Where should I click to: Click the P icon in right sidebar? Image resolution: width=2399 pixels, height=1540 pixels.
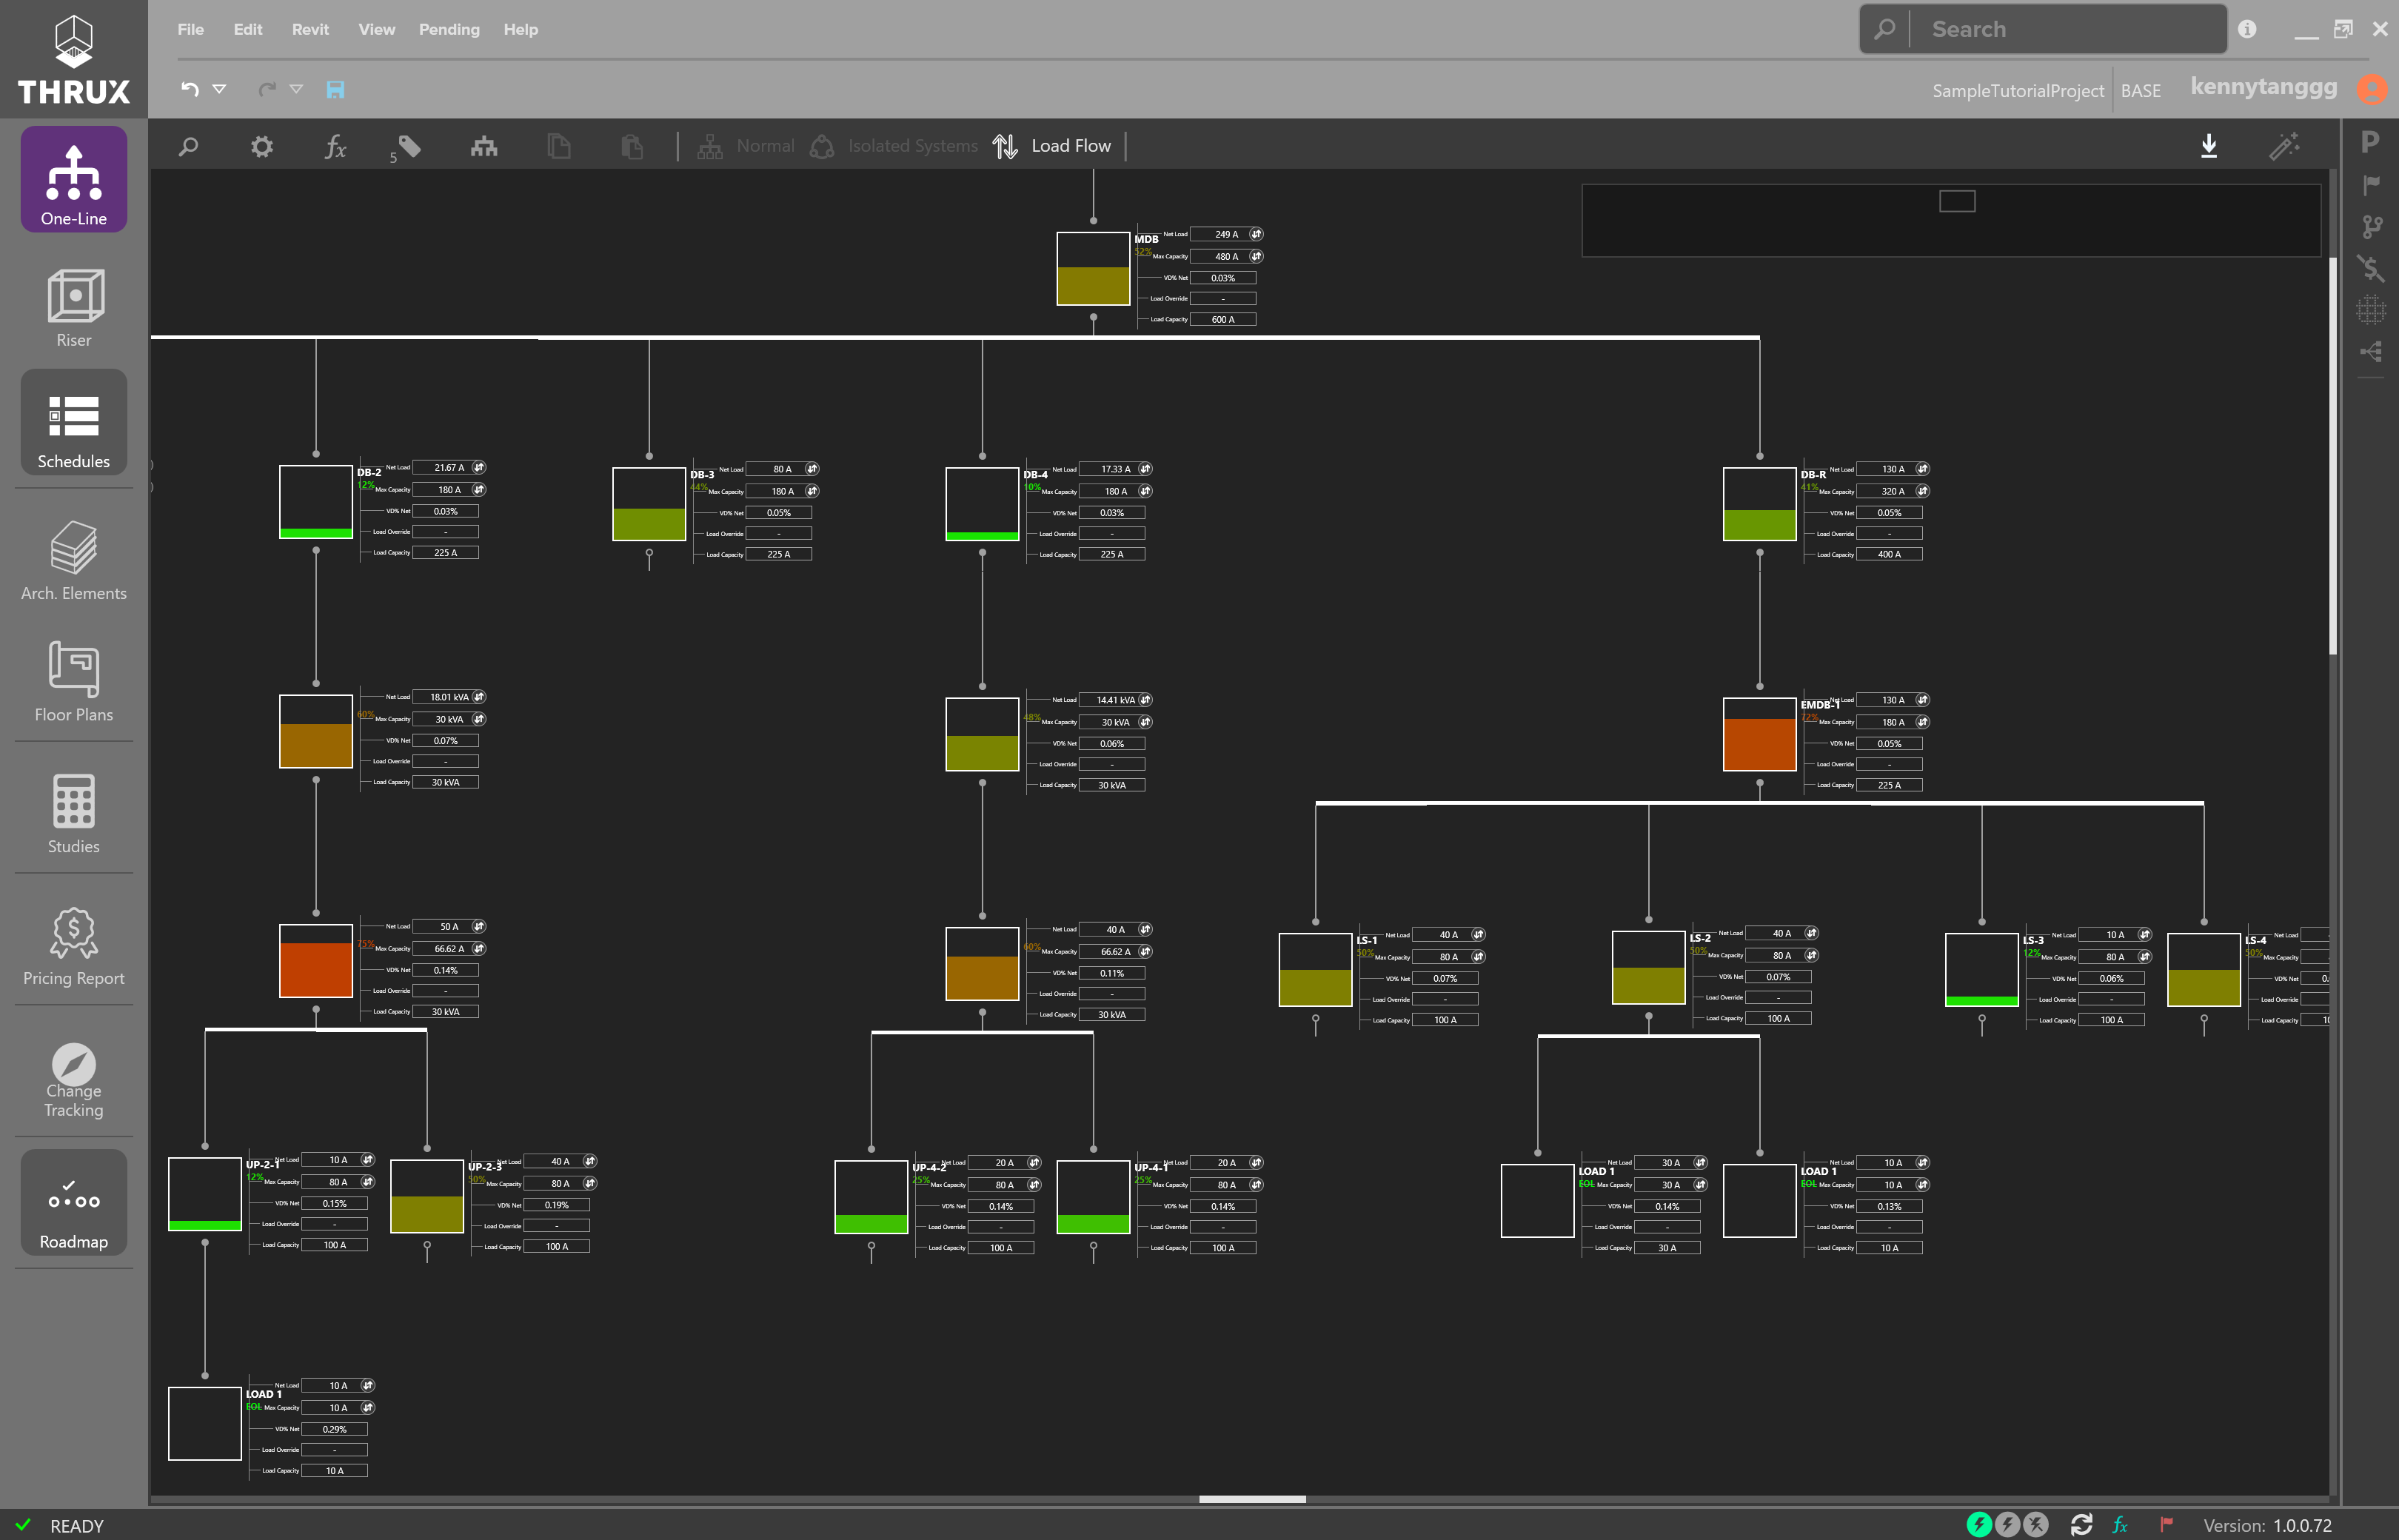2370,142
